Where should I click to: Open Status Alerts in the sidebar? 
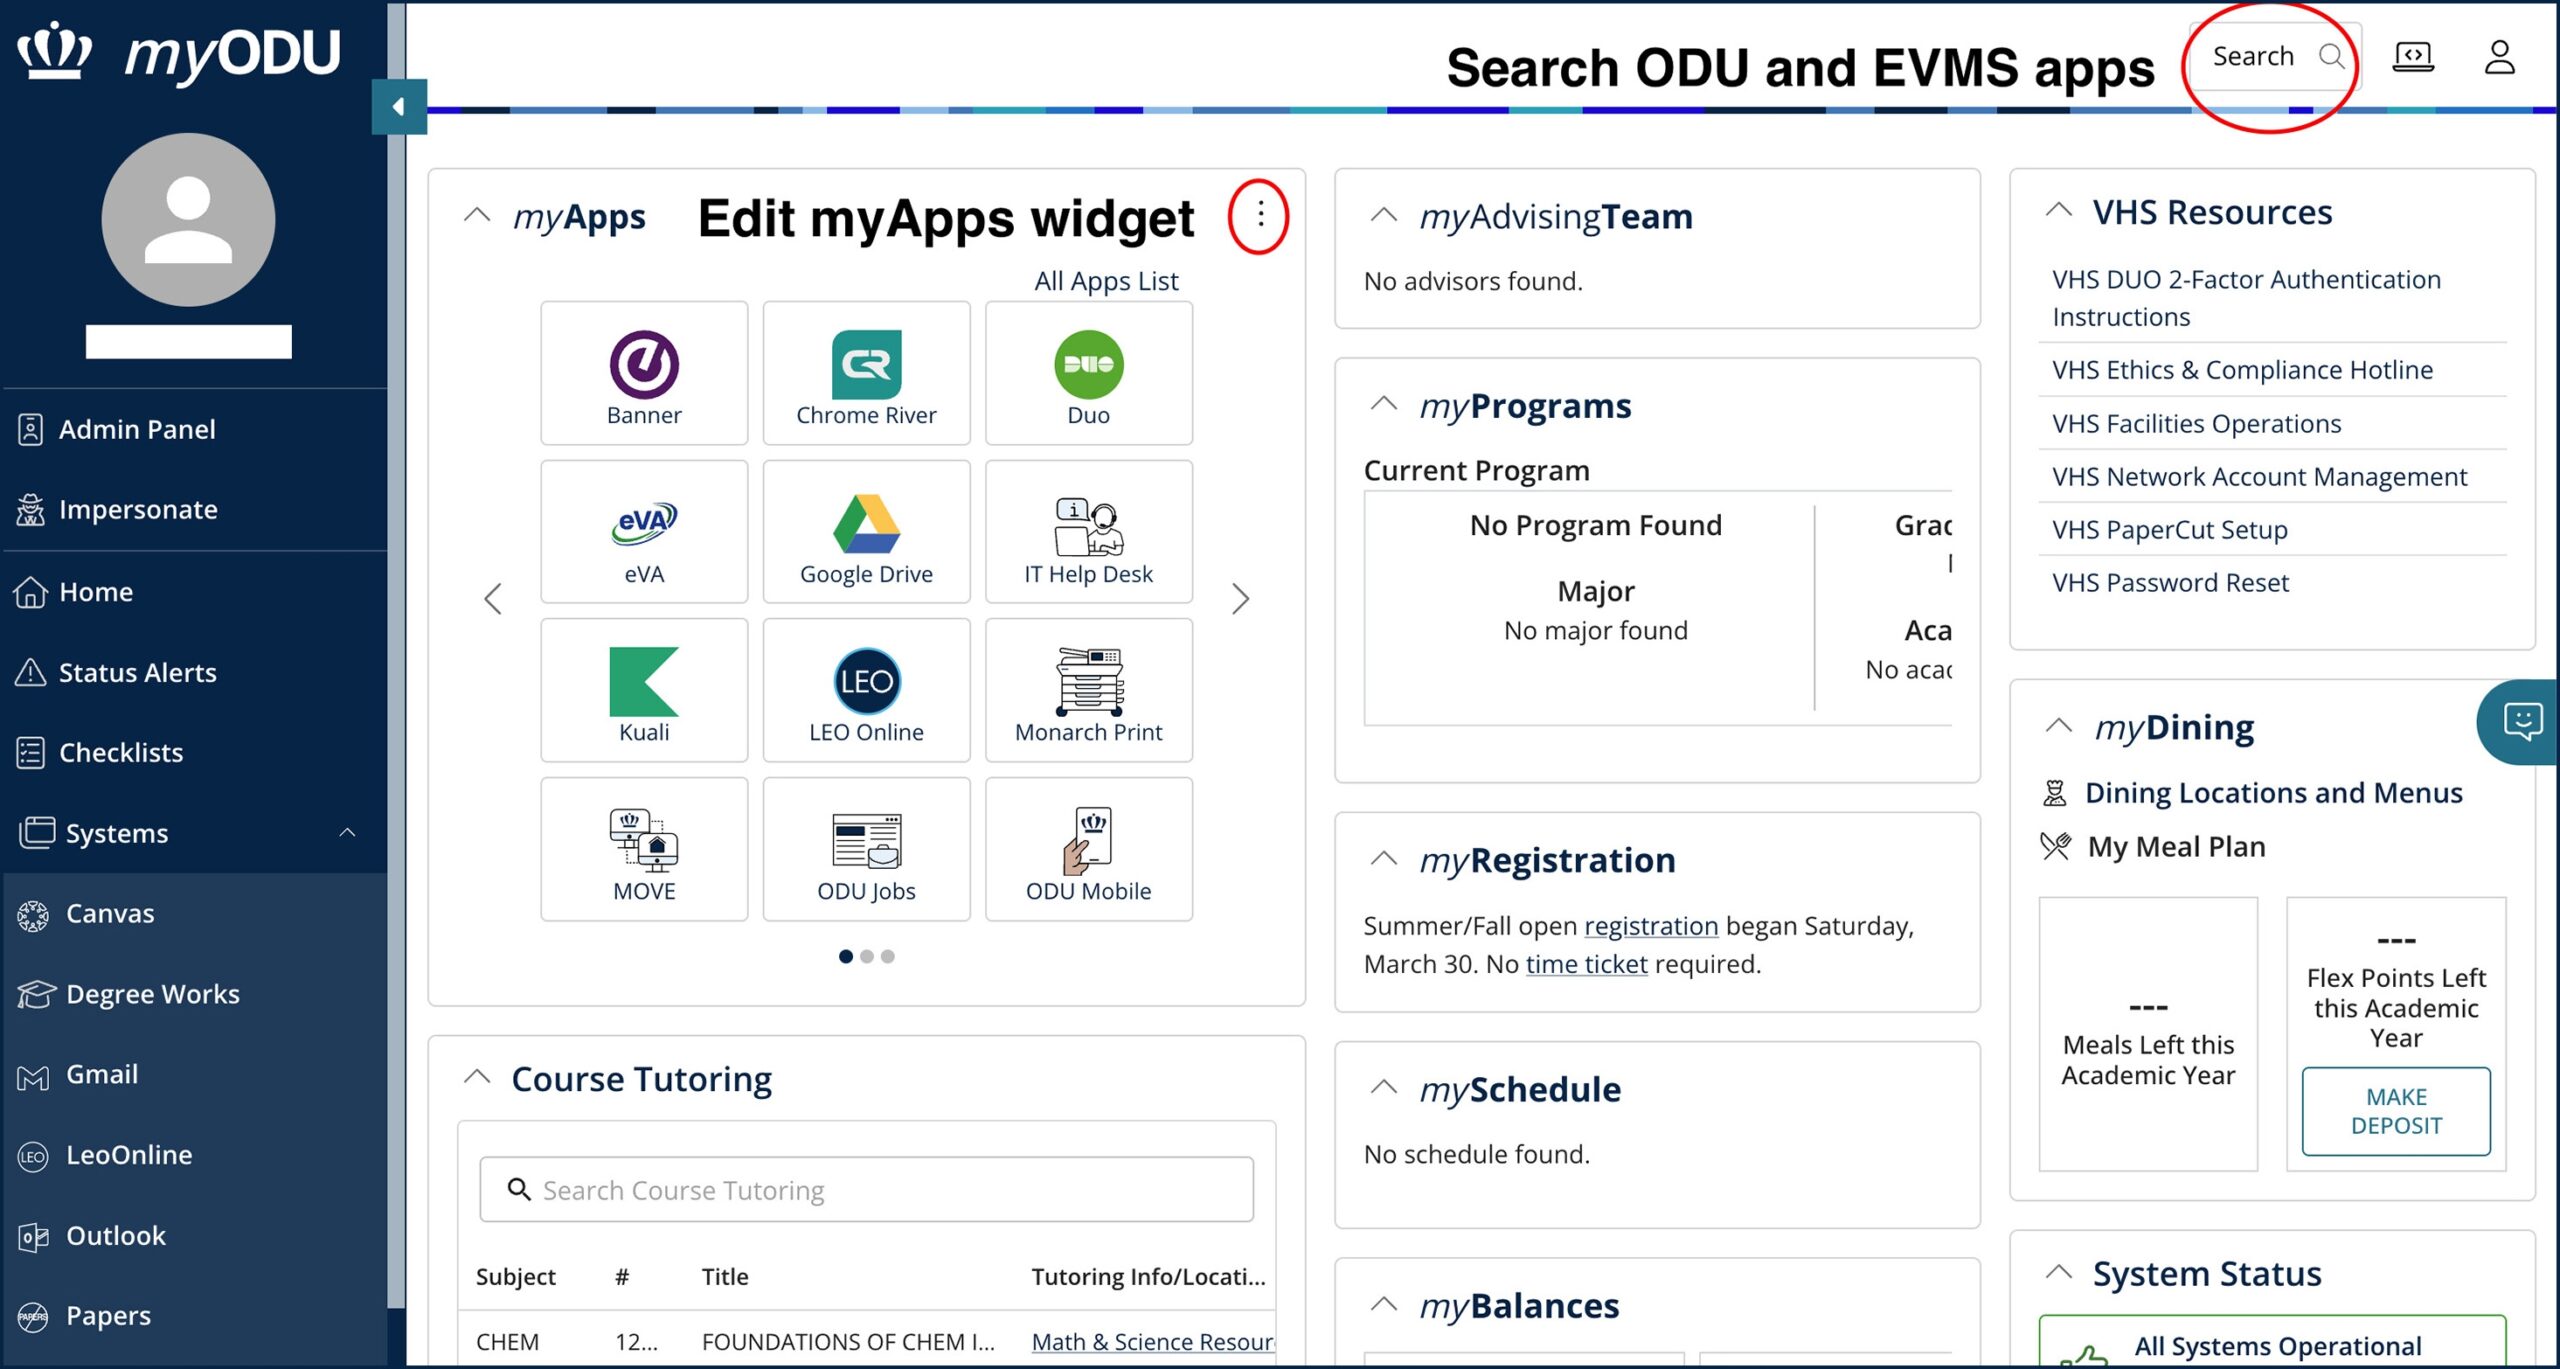point(137,672)
